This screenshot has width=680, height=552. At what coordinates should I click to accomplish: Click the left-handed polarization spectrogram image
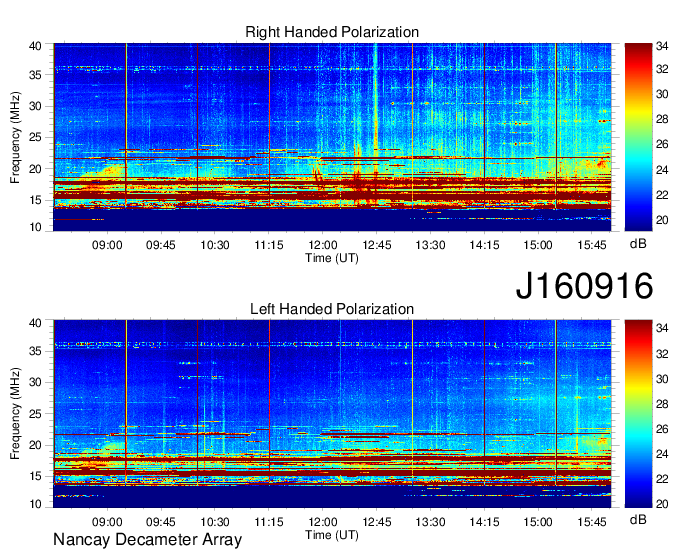coord(332,414)
